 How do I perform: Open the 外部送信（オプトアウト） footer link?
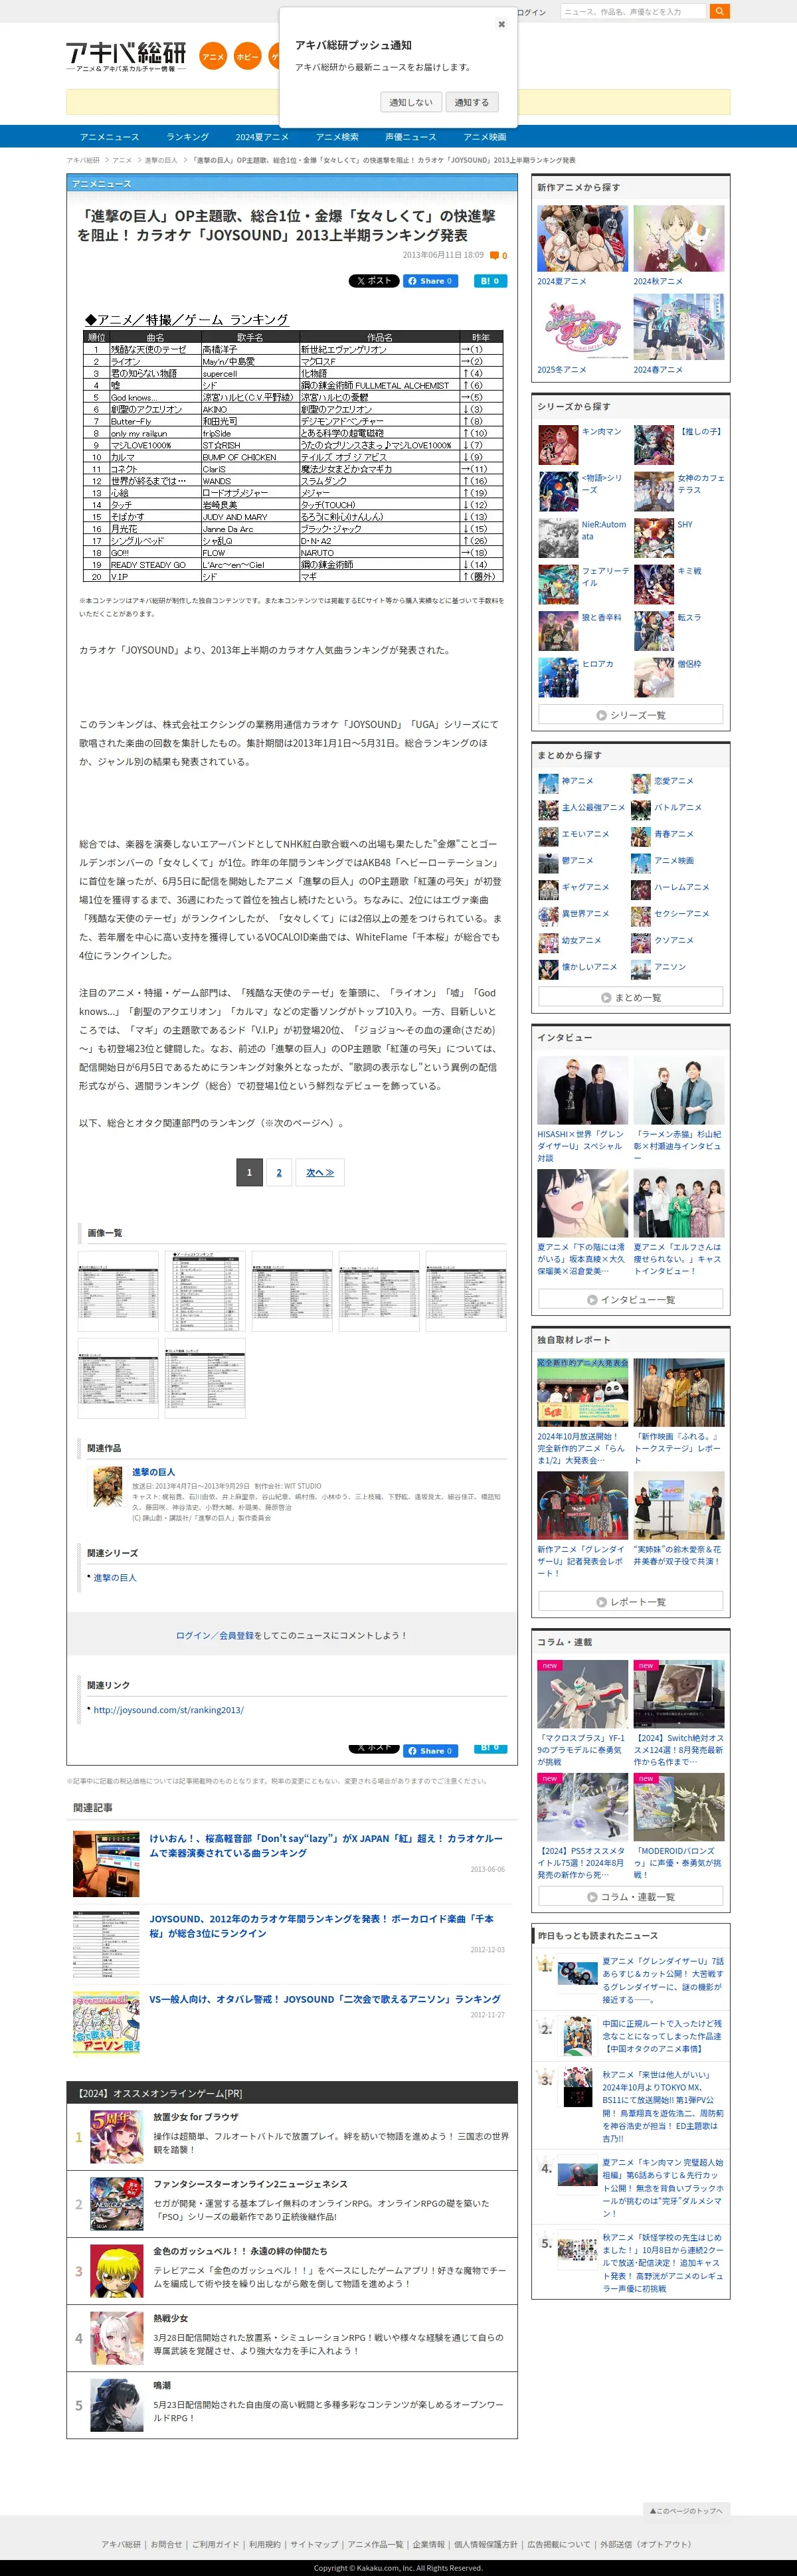coord(646,2544)
